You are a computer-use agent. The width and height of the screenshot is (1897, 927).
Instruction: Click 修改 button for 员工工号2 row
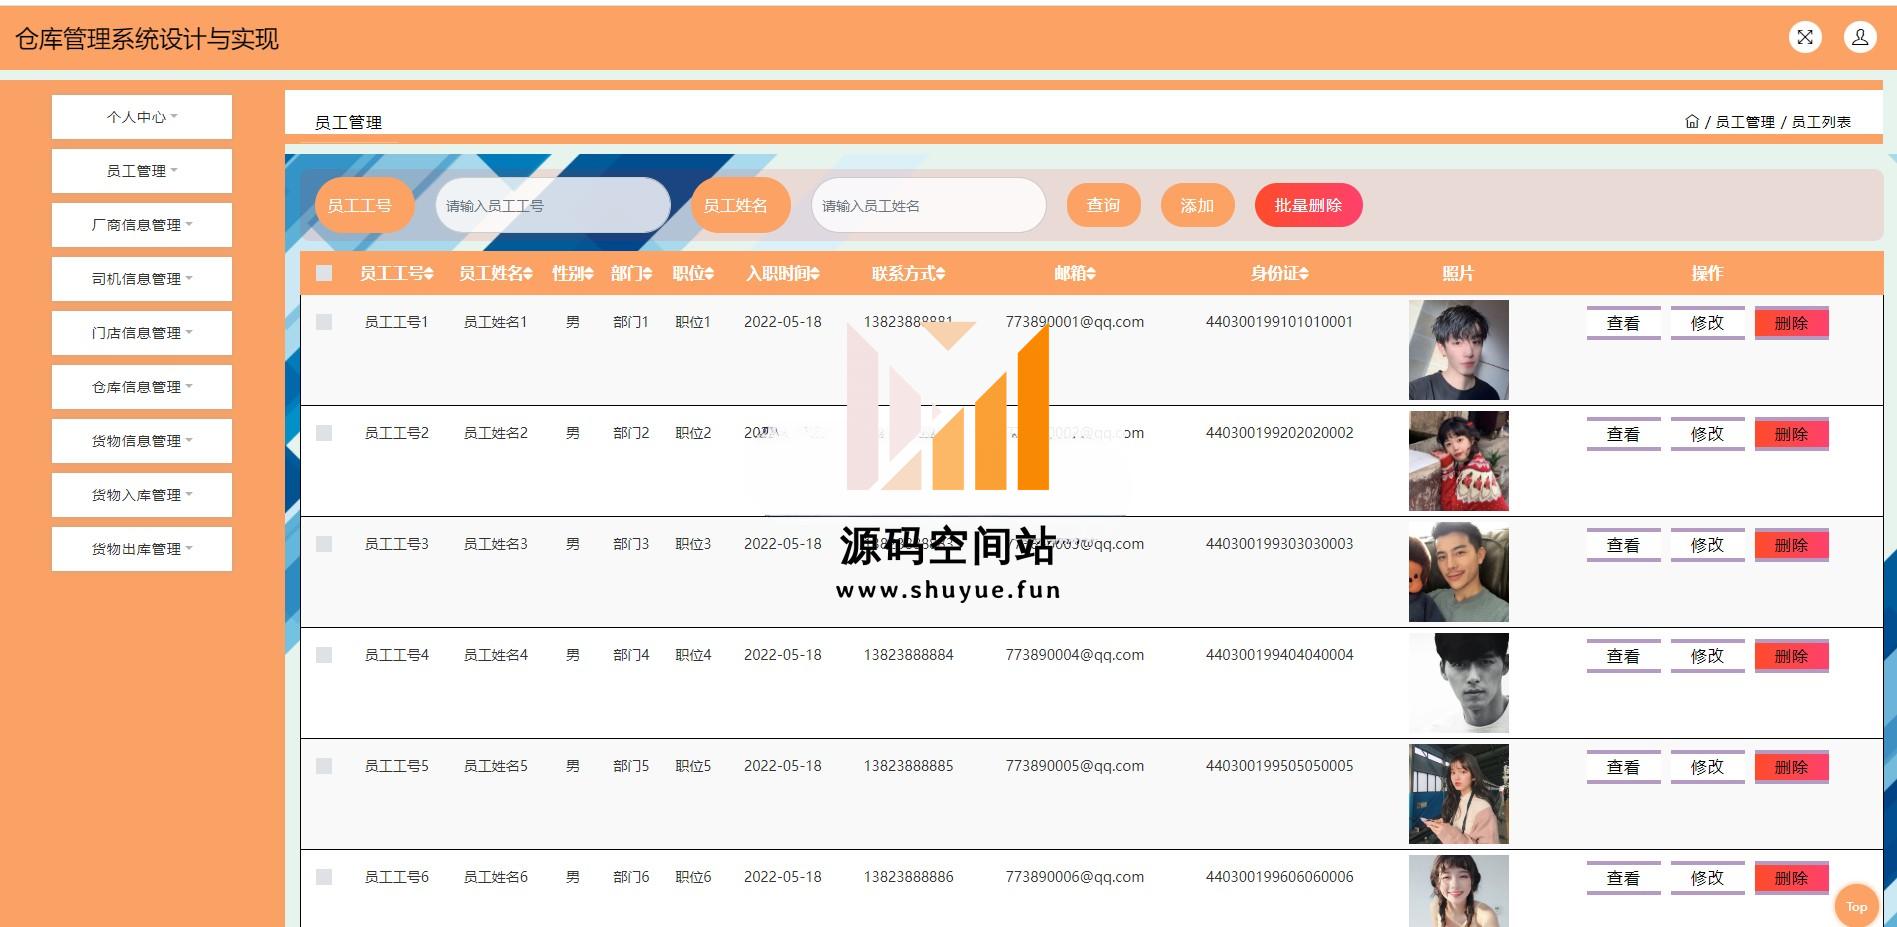pos(1707,434)
